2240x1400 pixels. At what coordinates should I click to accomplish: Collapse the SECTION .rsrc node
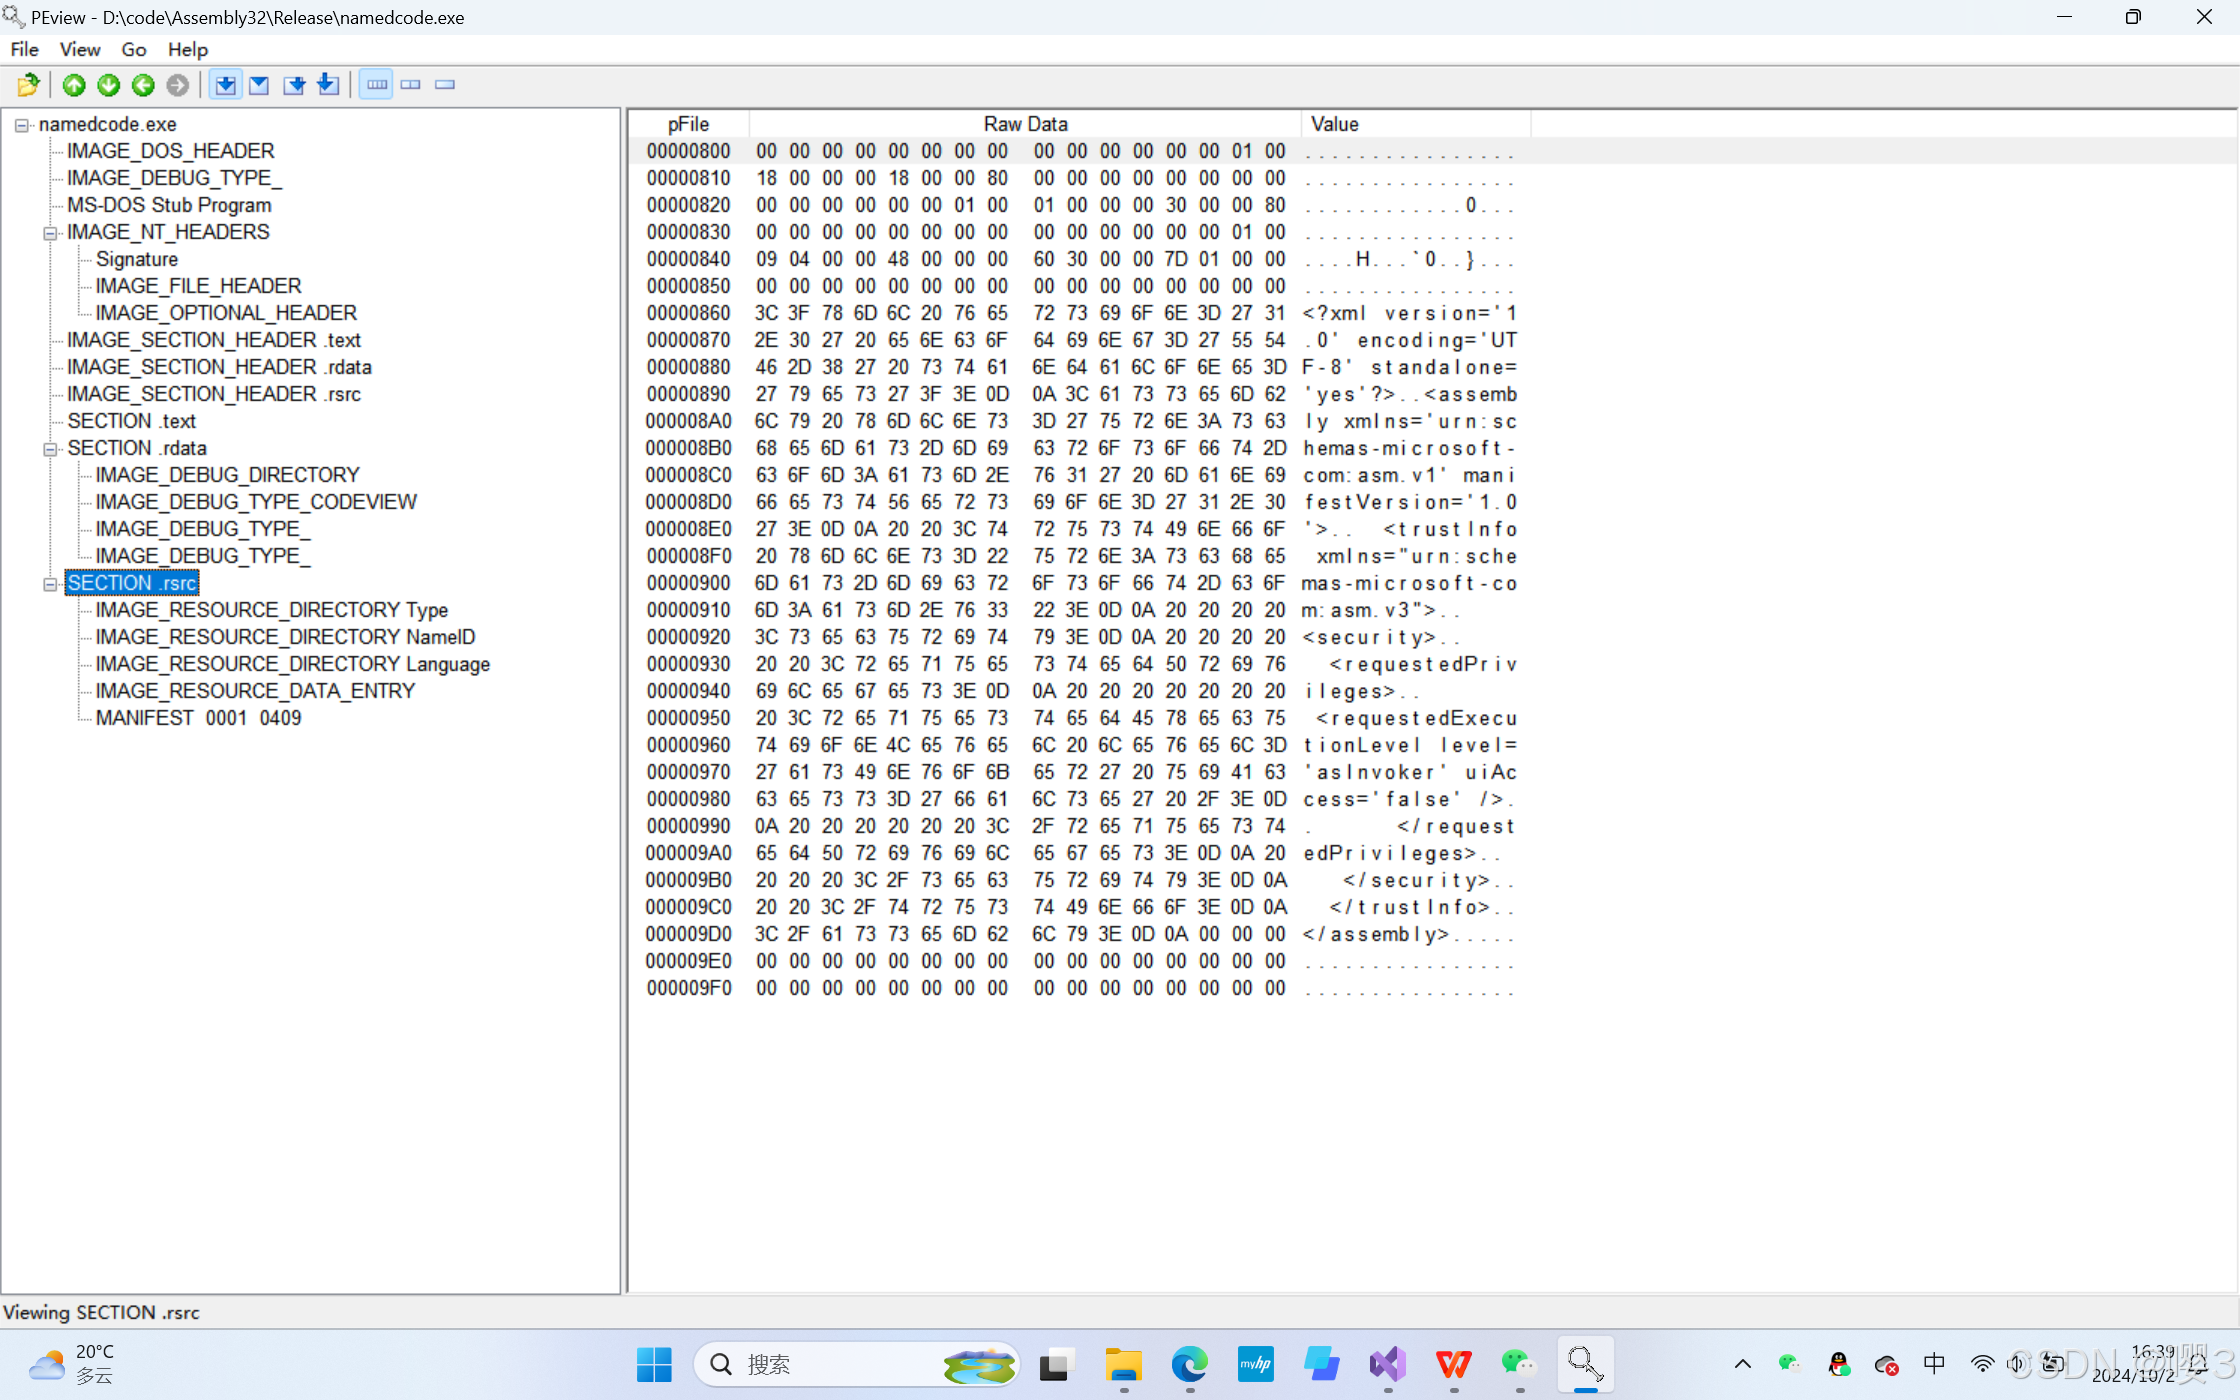click(49, 584)
